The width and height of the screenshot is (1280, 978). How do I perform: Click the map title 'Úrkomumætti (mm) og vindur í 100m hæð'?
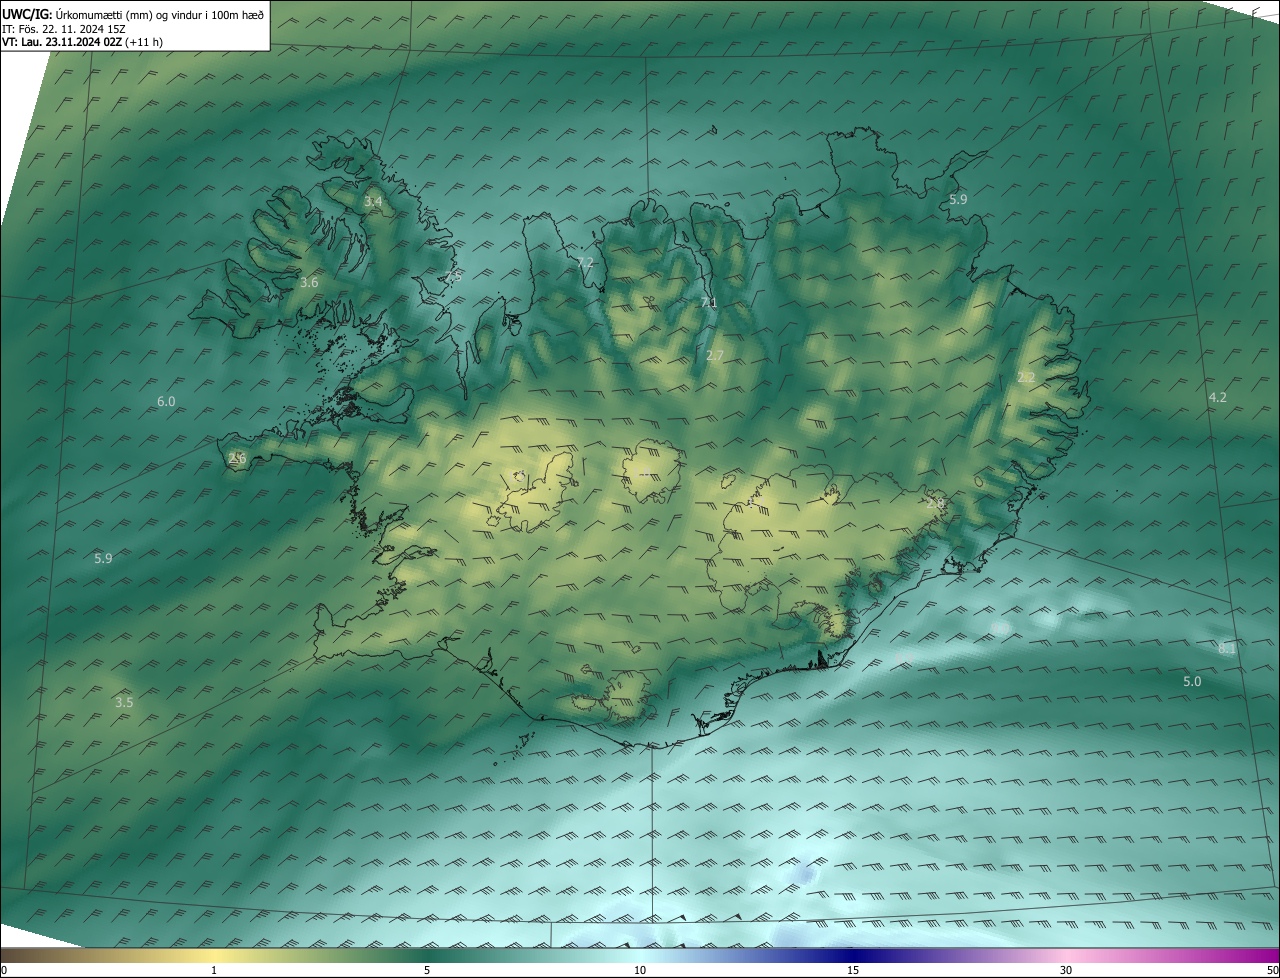(x=160, y=14)
